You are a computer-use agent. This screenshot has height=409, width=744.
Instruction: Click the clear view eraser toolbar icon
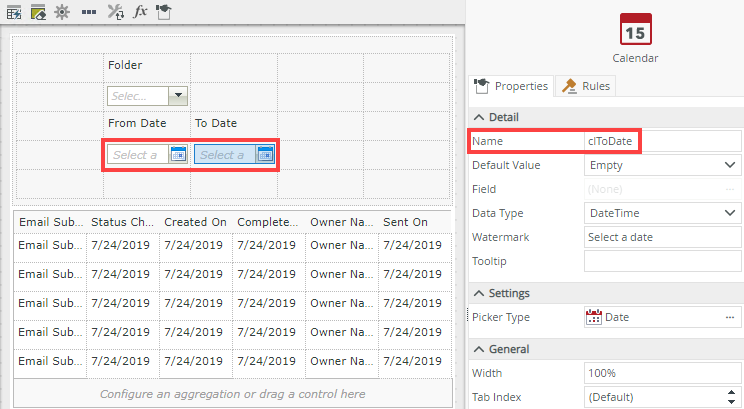click(38, 12)
